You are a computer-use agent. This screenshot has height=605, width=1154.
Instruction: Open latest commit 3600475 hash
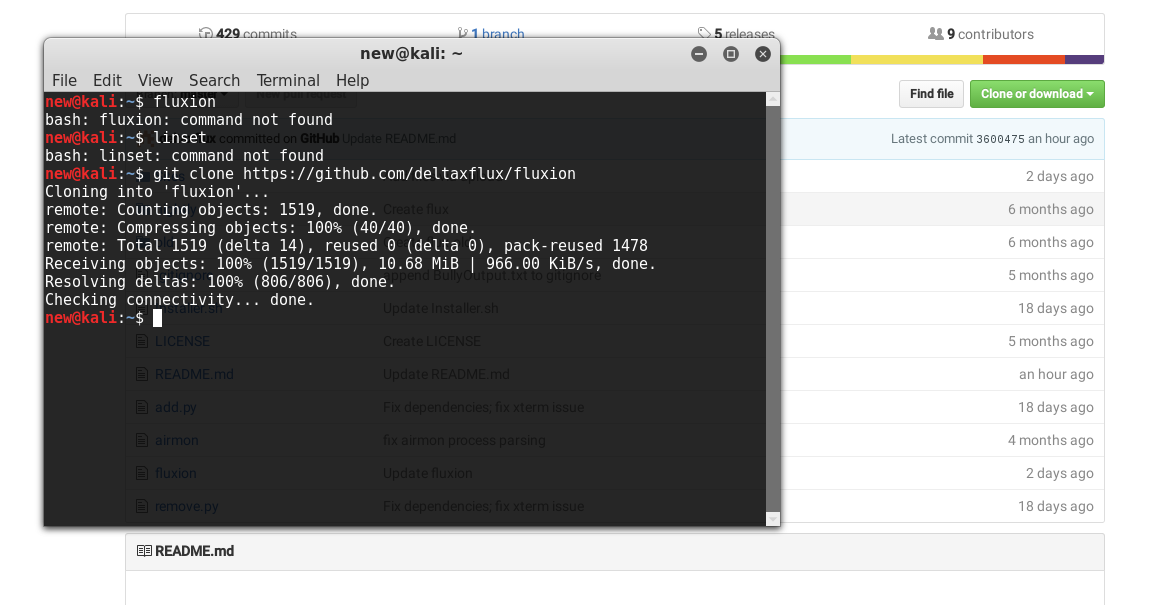pyautogui.click(x=1000, y=139)
